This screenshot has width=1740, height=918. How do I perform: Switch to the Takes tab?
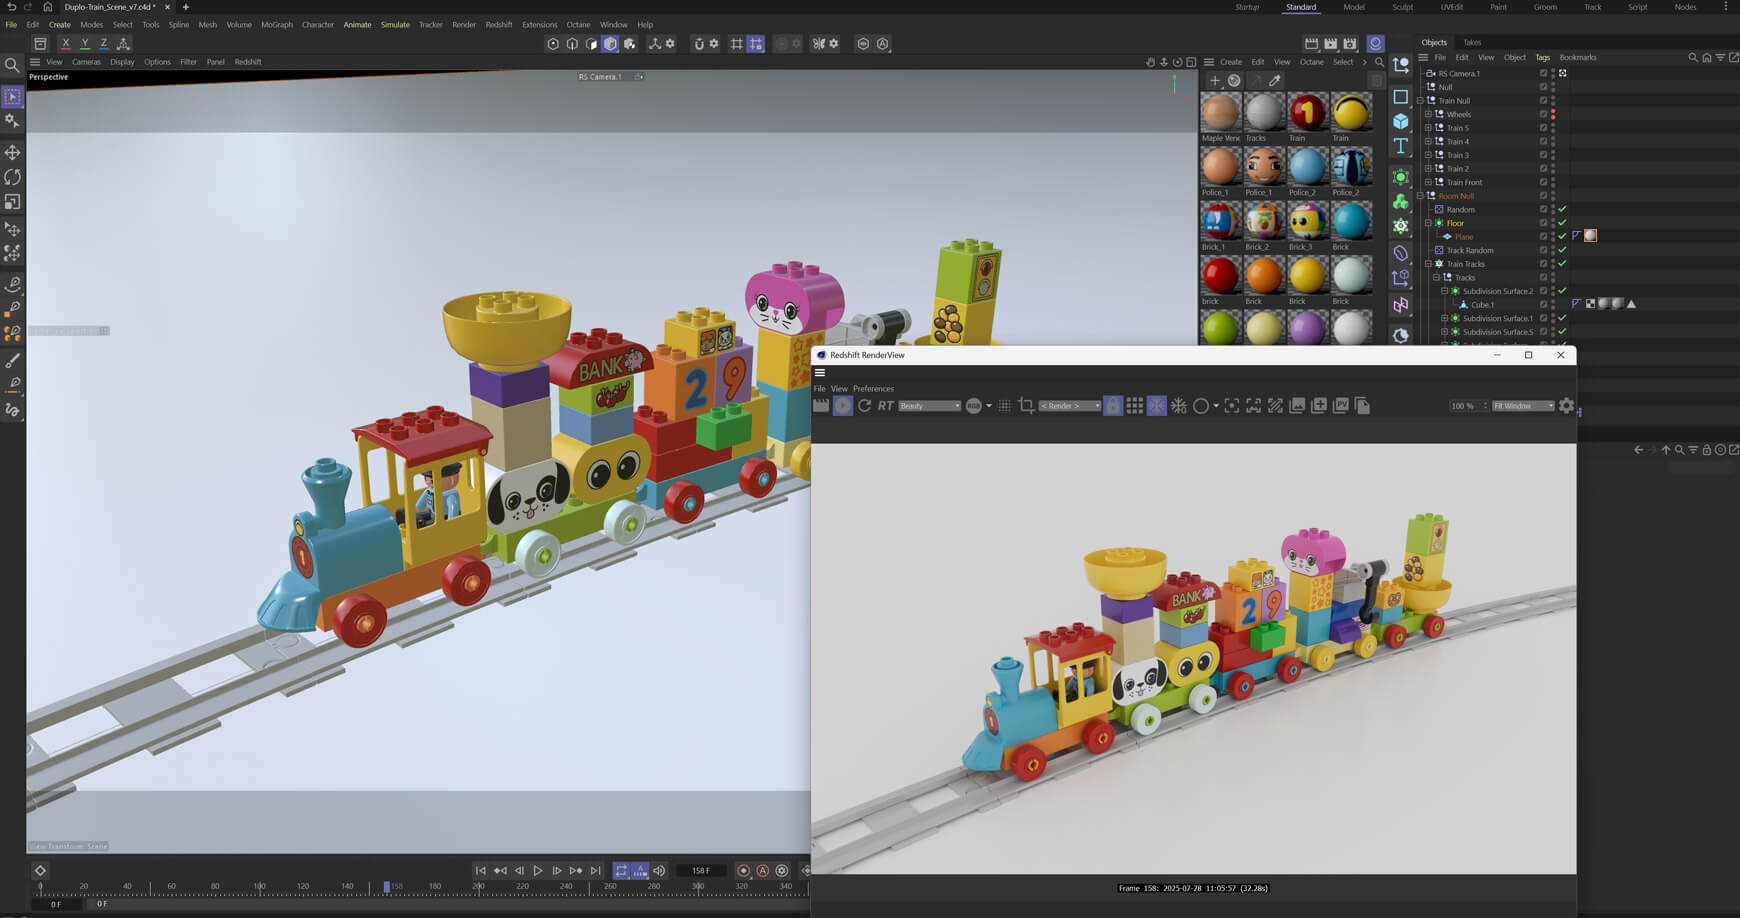point(1472,42)
